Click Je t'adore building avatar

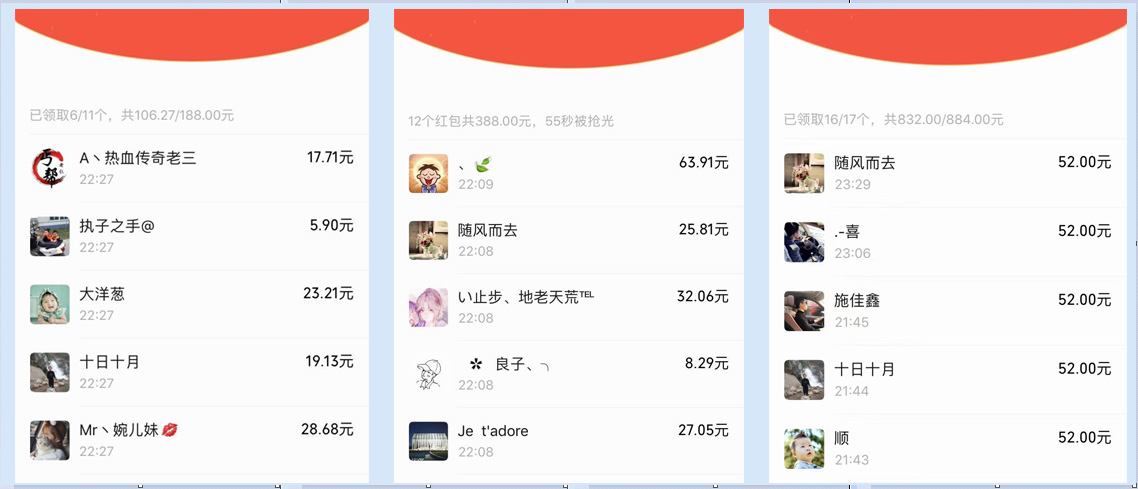(x=428, y=441)
